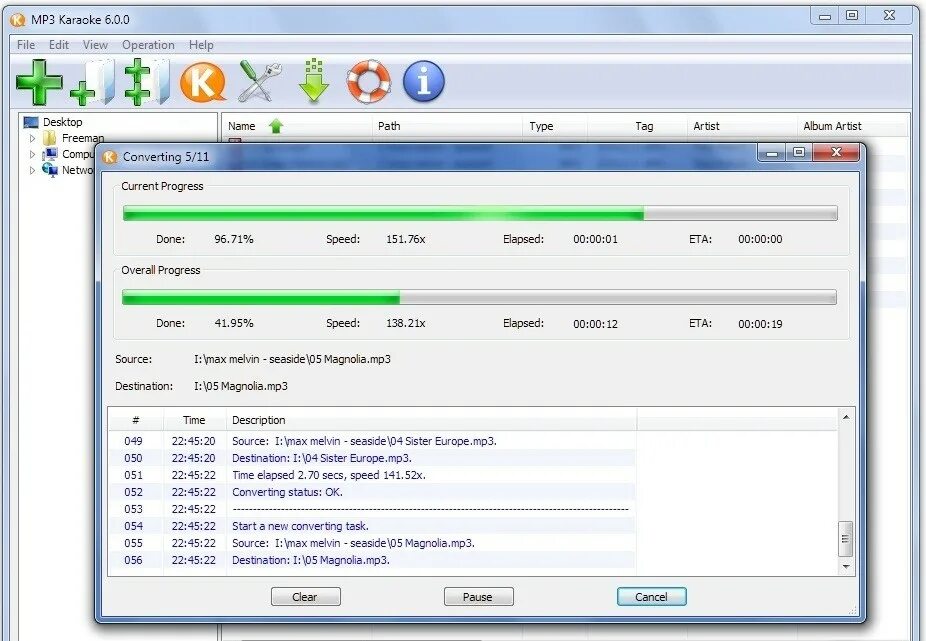Click the large green plus Add Files icon
The height and width of the screenshot is (641, 926).
click(x=39, y=82)
